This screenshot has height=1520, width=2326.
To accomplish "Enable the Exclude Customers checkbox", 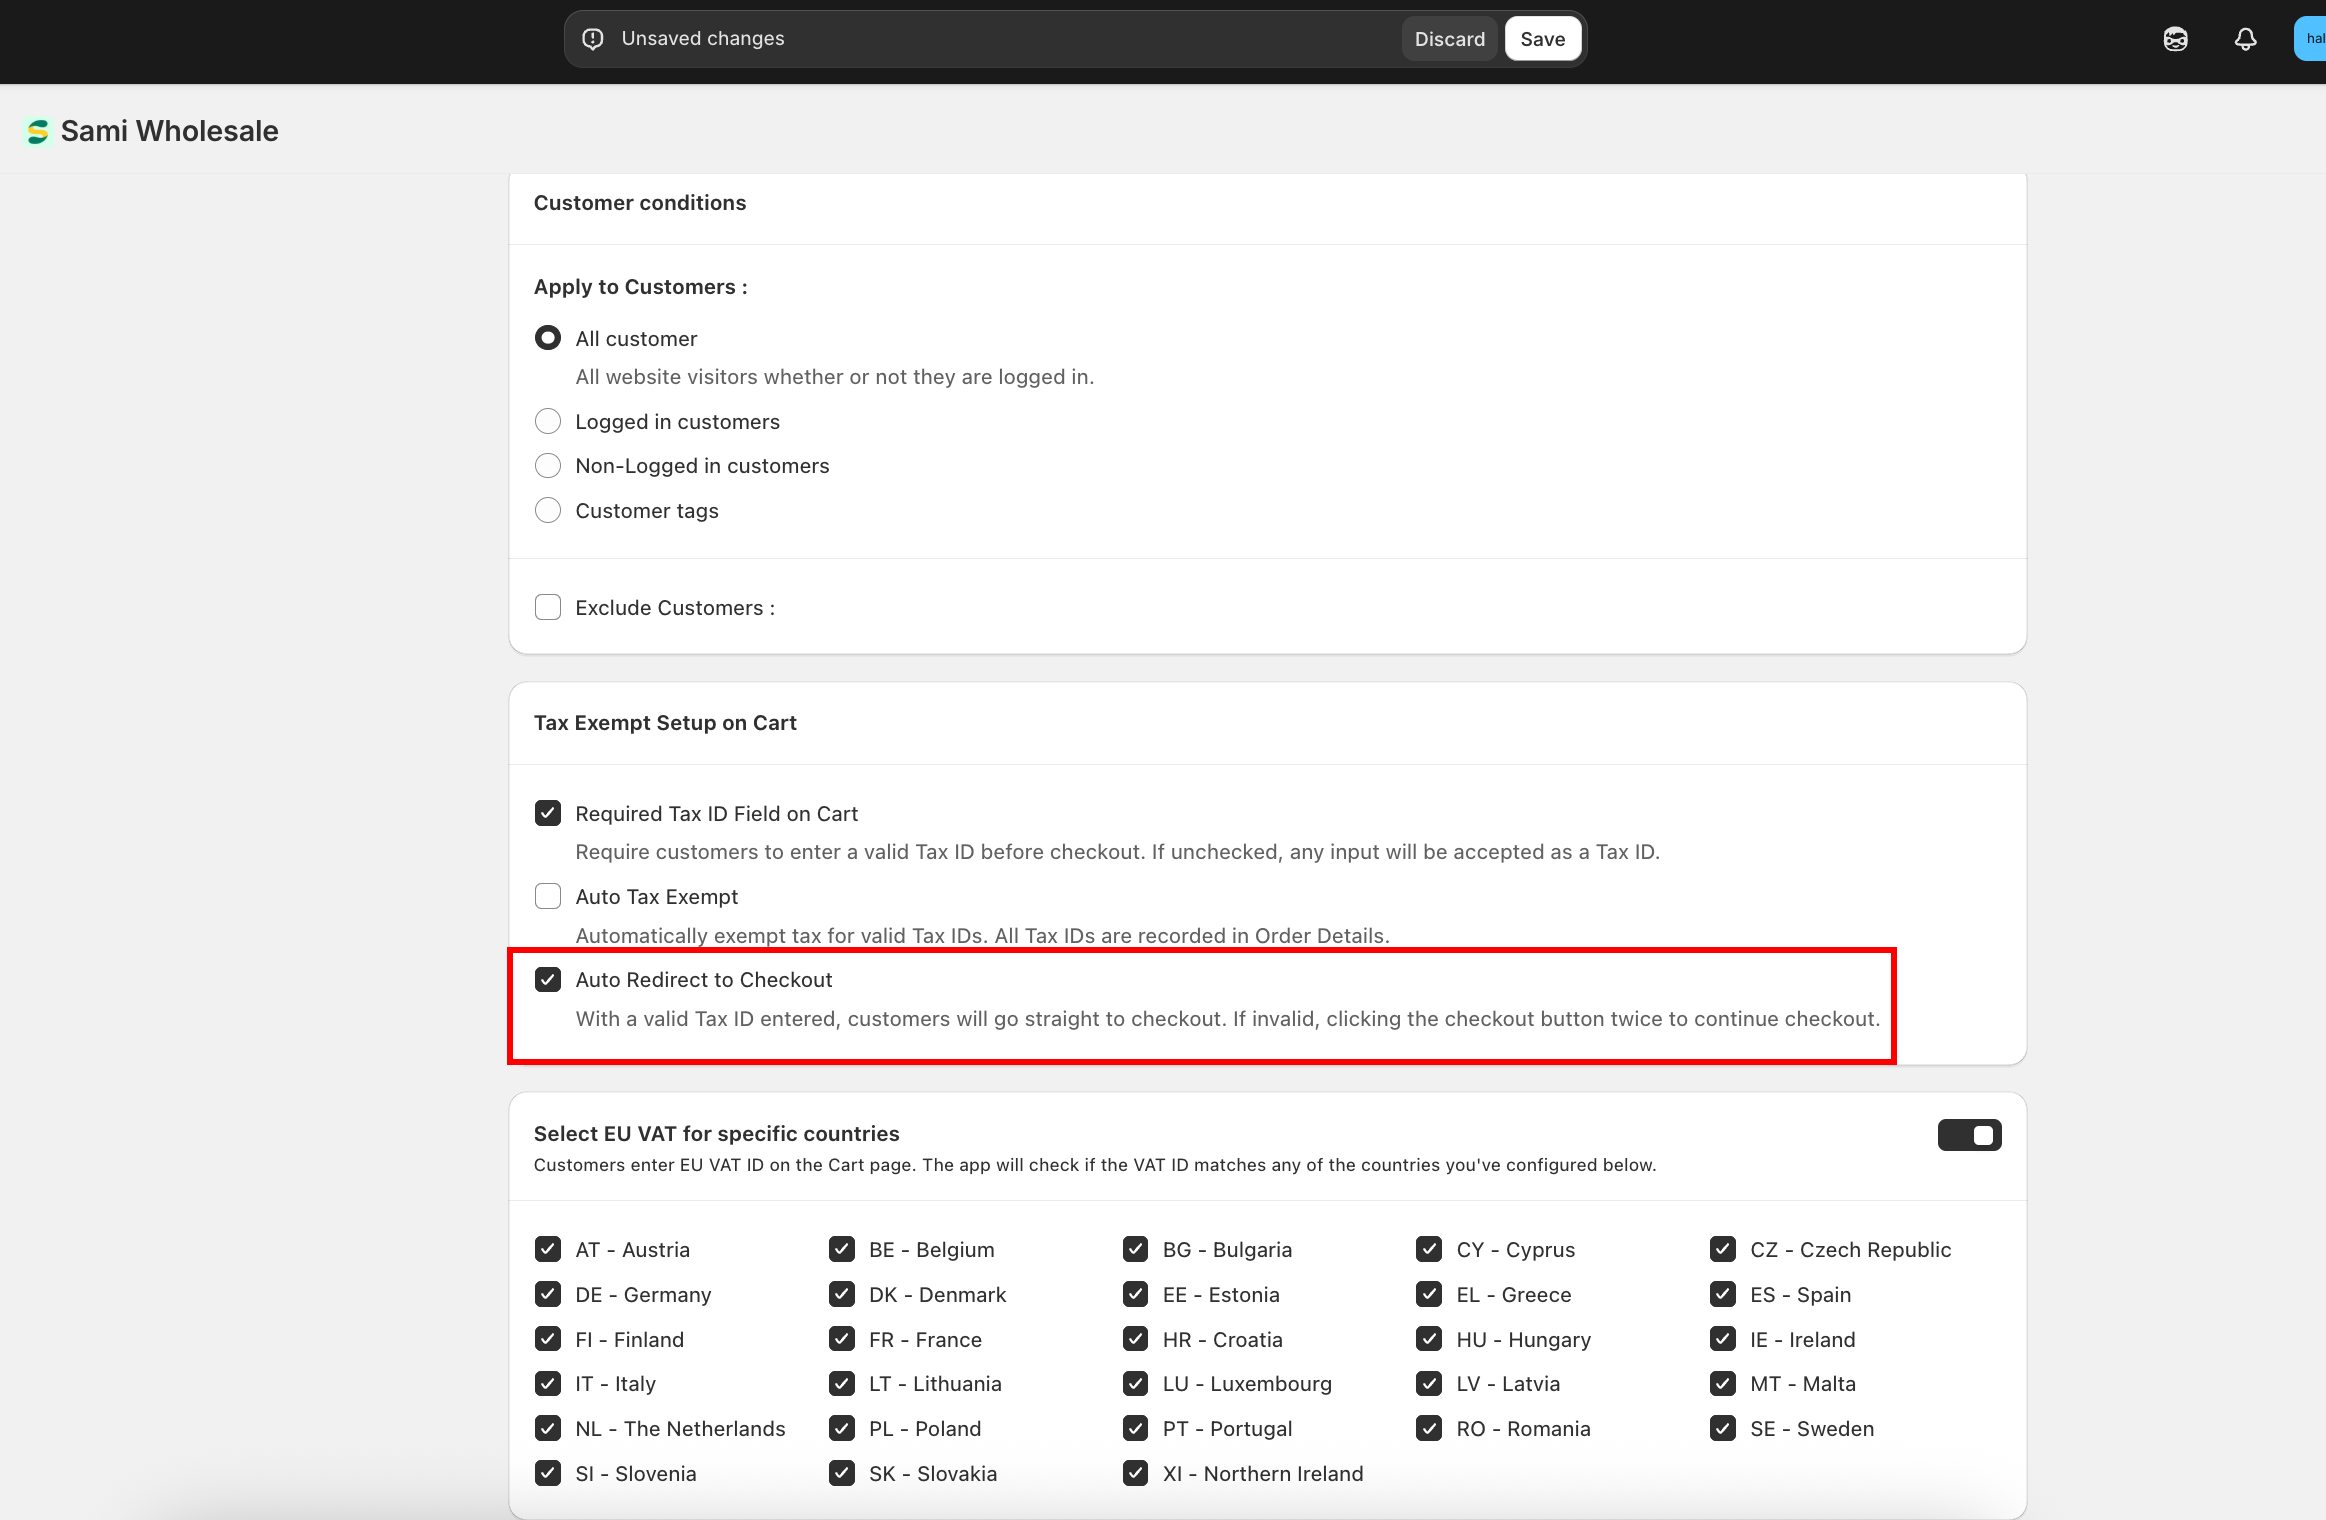I will (548, 607).
